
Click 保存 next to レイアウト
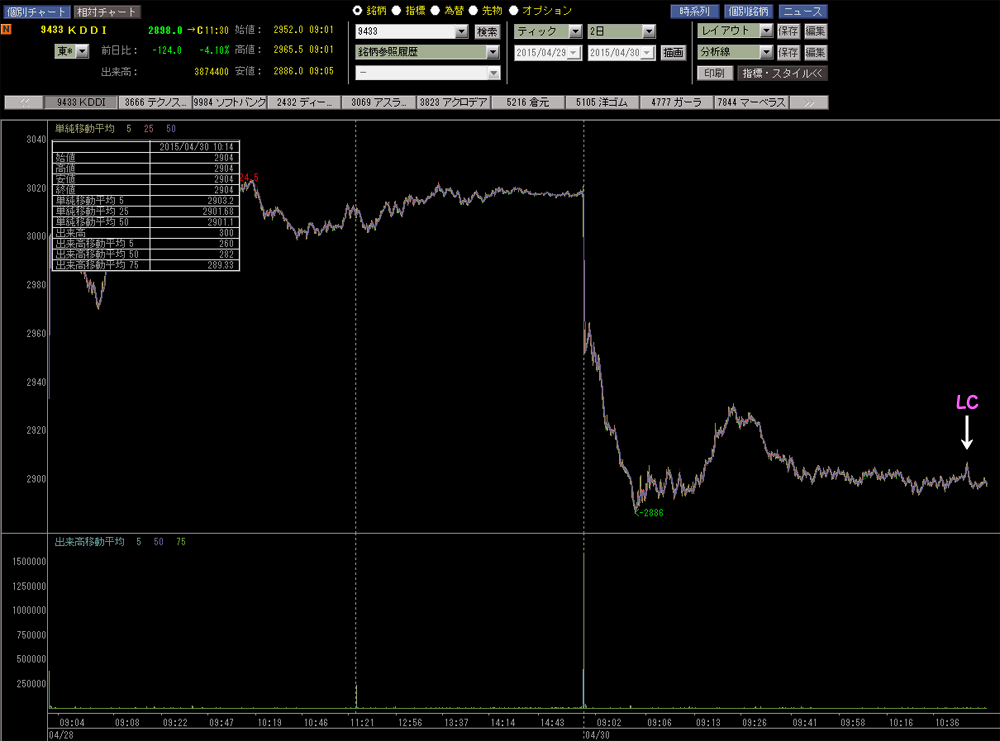(x=788, y=31)
